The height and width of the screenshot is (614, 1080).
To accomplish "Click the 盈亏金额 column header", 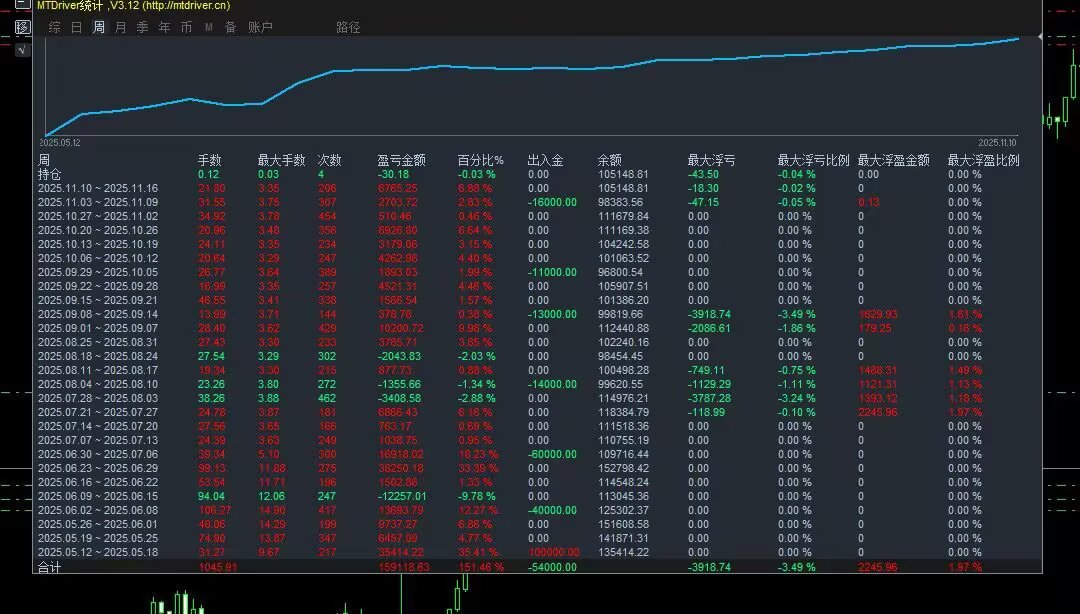I will point(402,161).
